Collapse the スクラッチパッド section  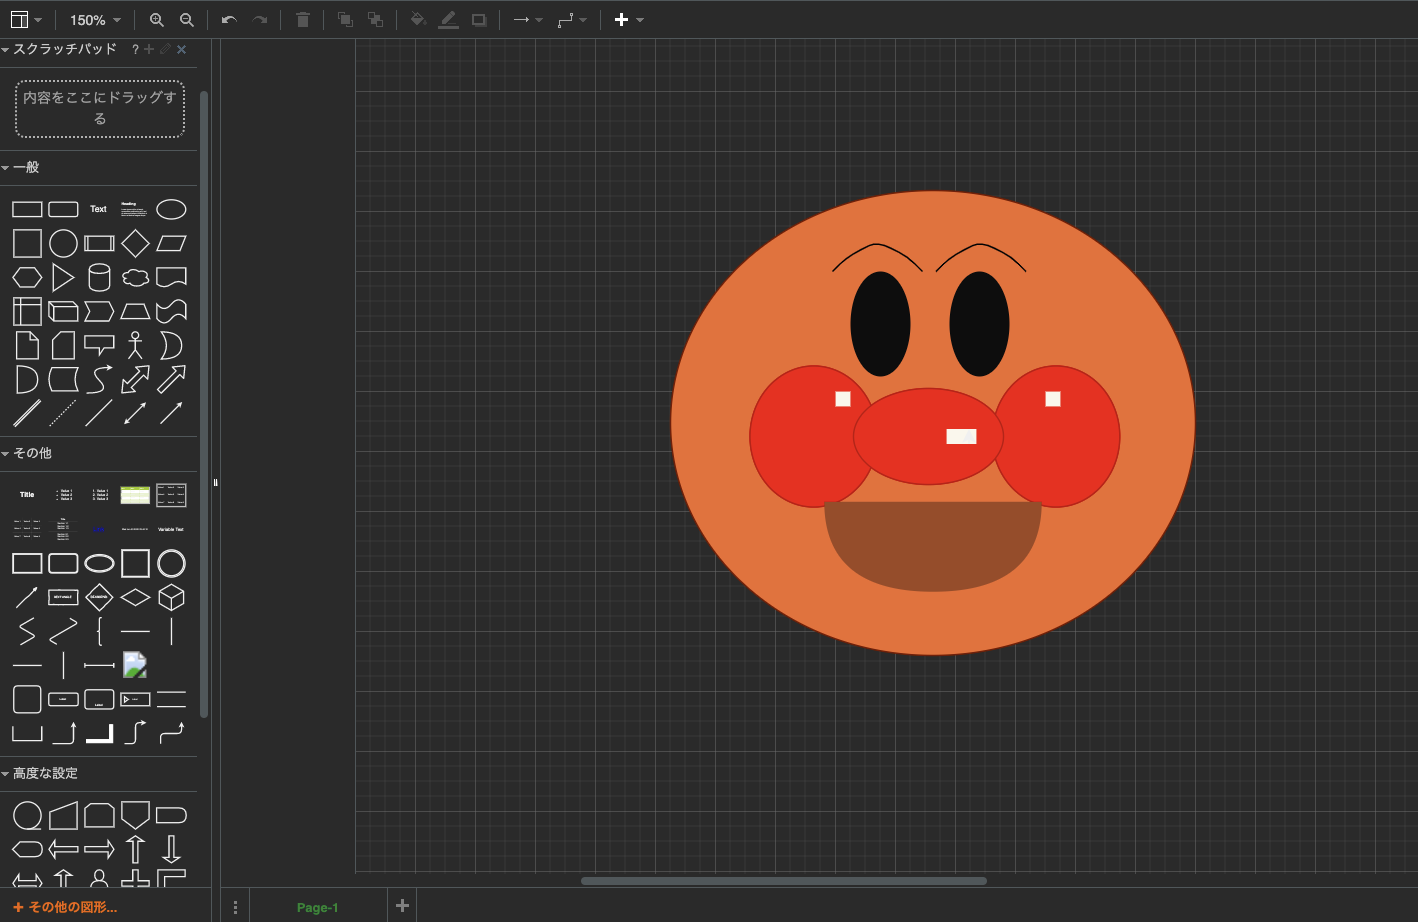coord(60,49)
